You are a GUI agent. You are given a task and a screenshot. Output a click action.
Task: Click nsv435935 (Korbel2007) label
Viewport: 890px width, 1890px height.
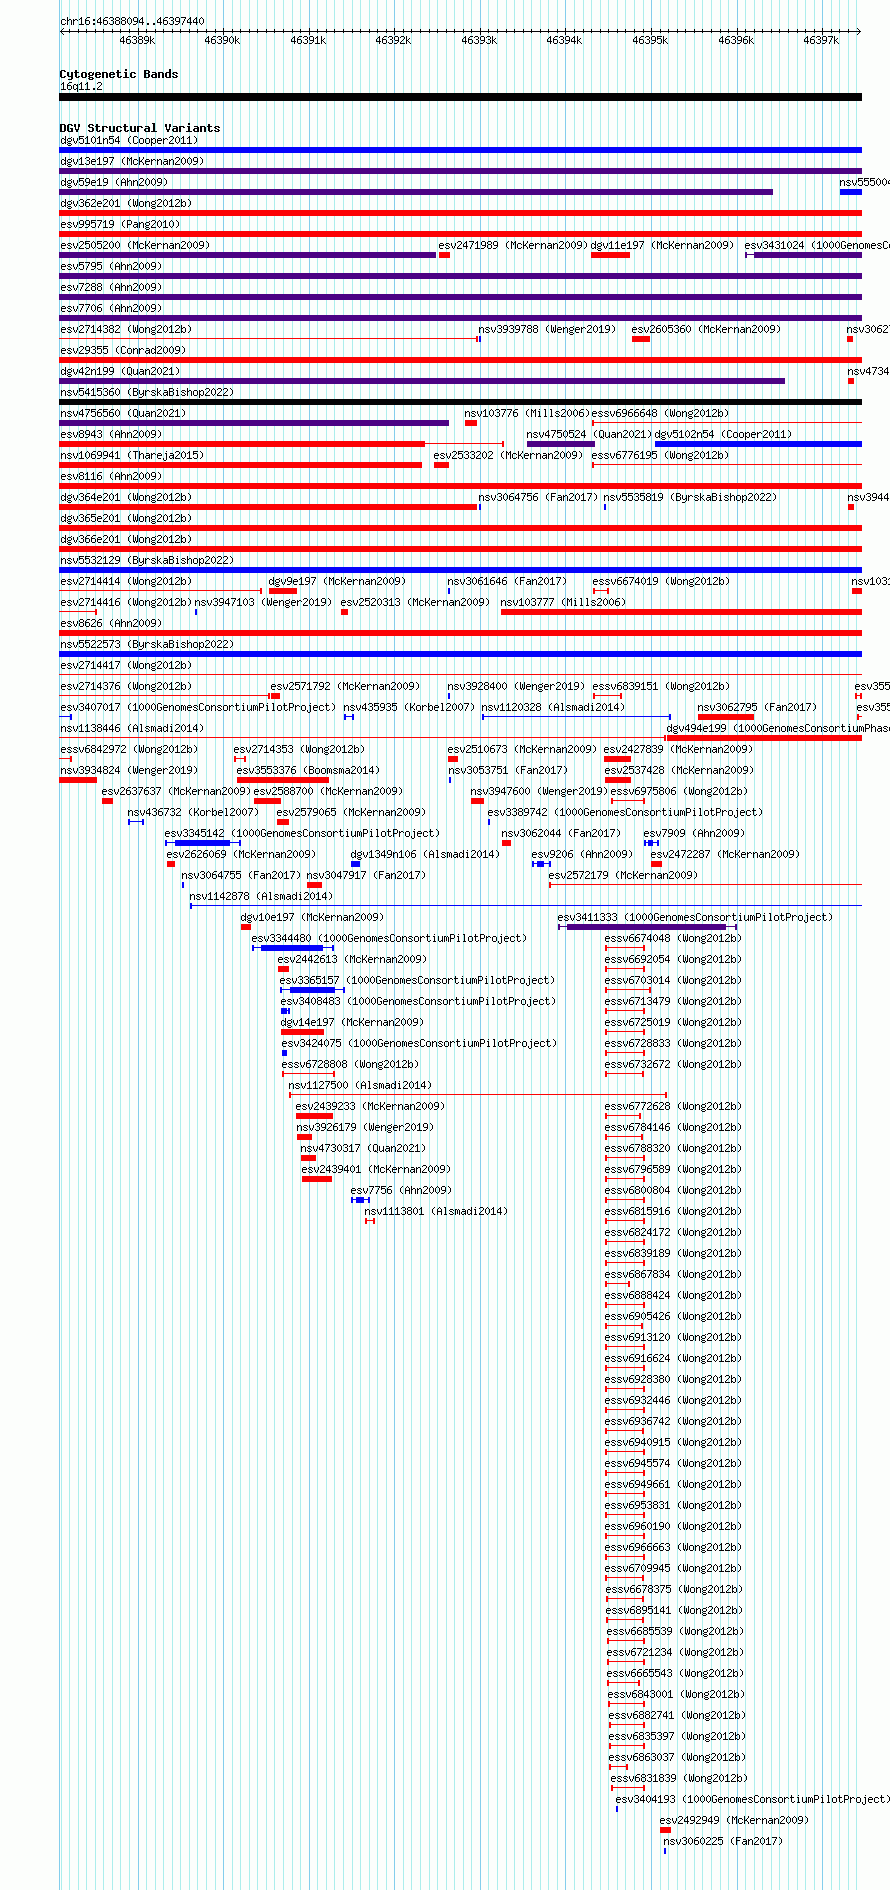tap(409, 708)
